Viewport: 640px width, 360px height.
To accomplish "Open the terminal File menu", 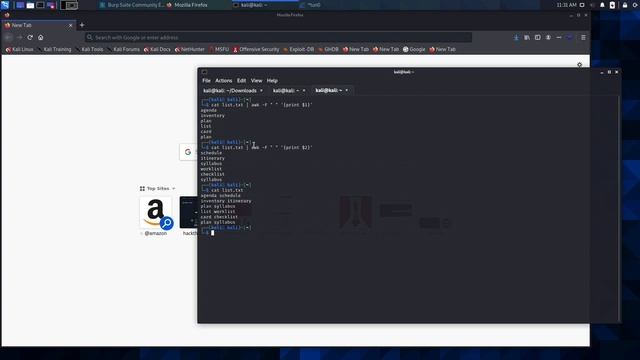I will pyautogui.click(x=206, y=81).
